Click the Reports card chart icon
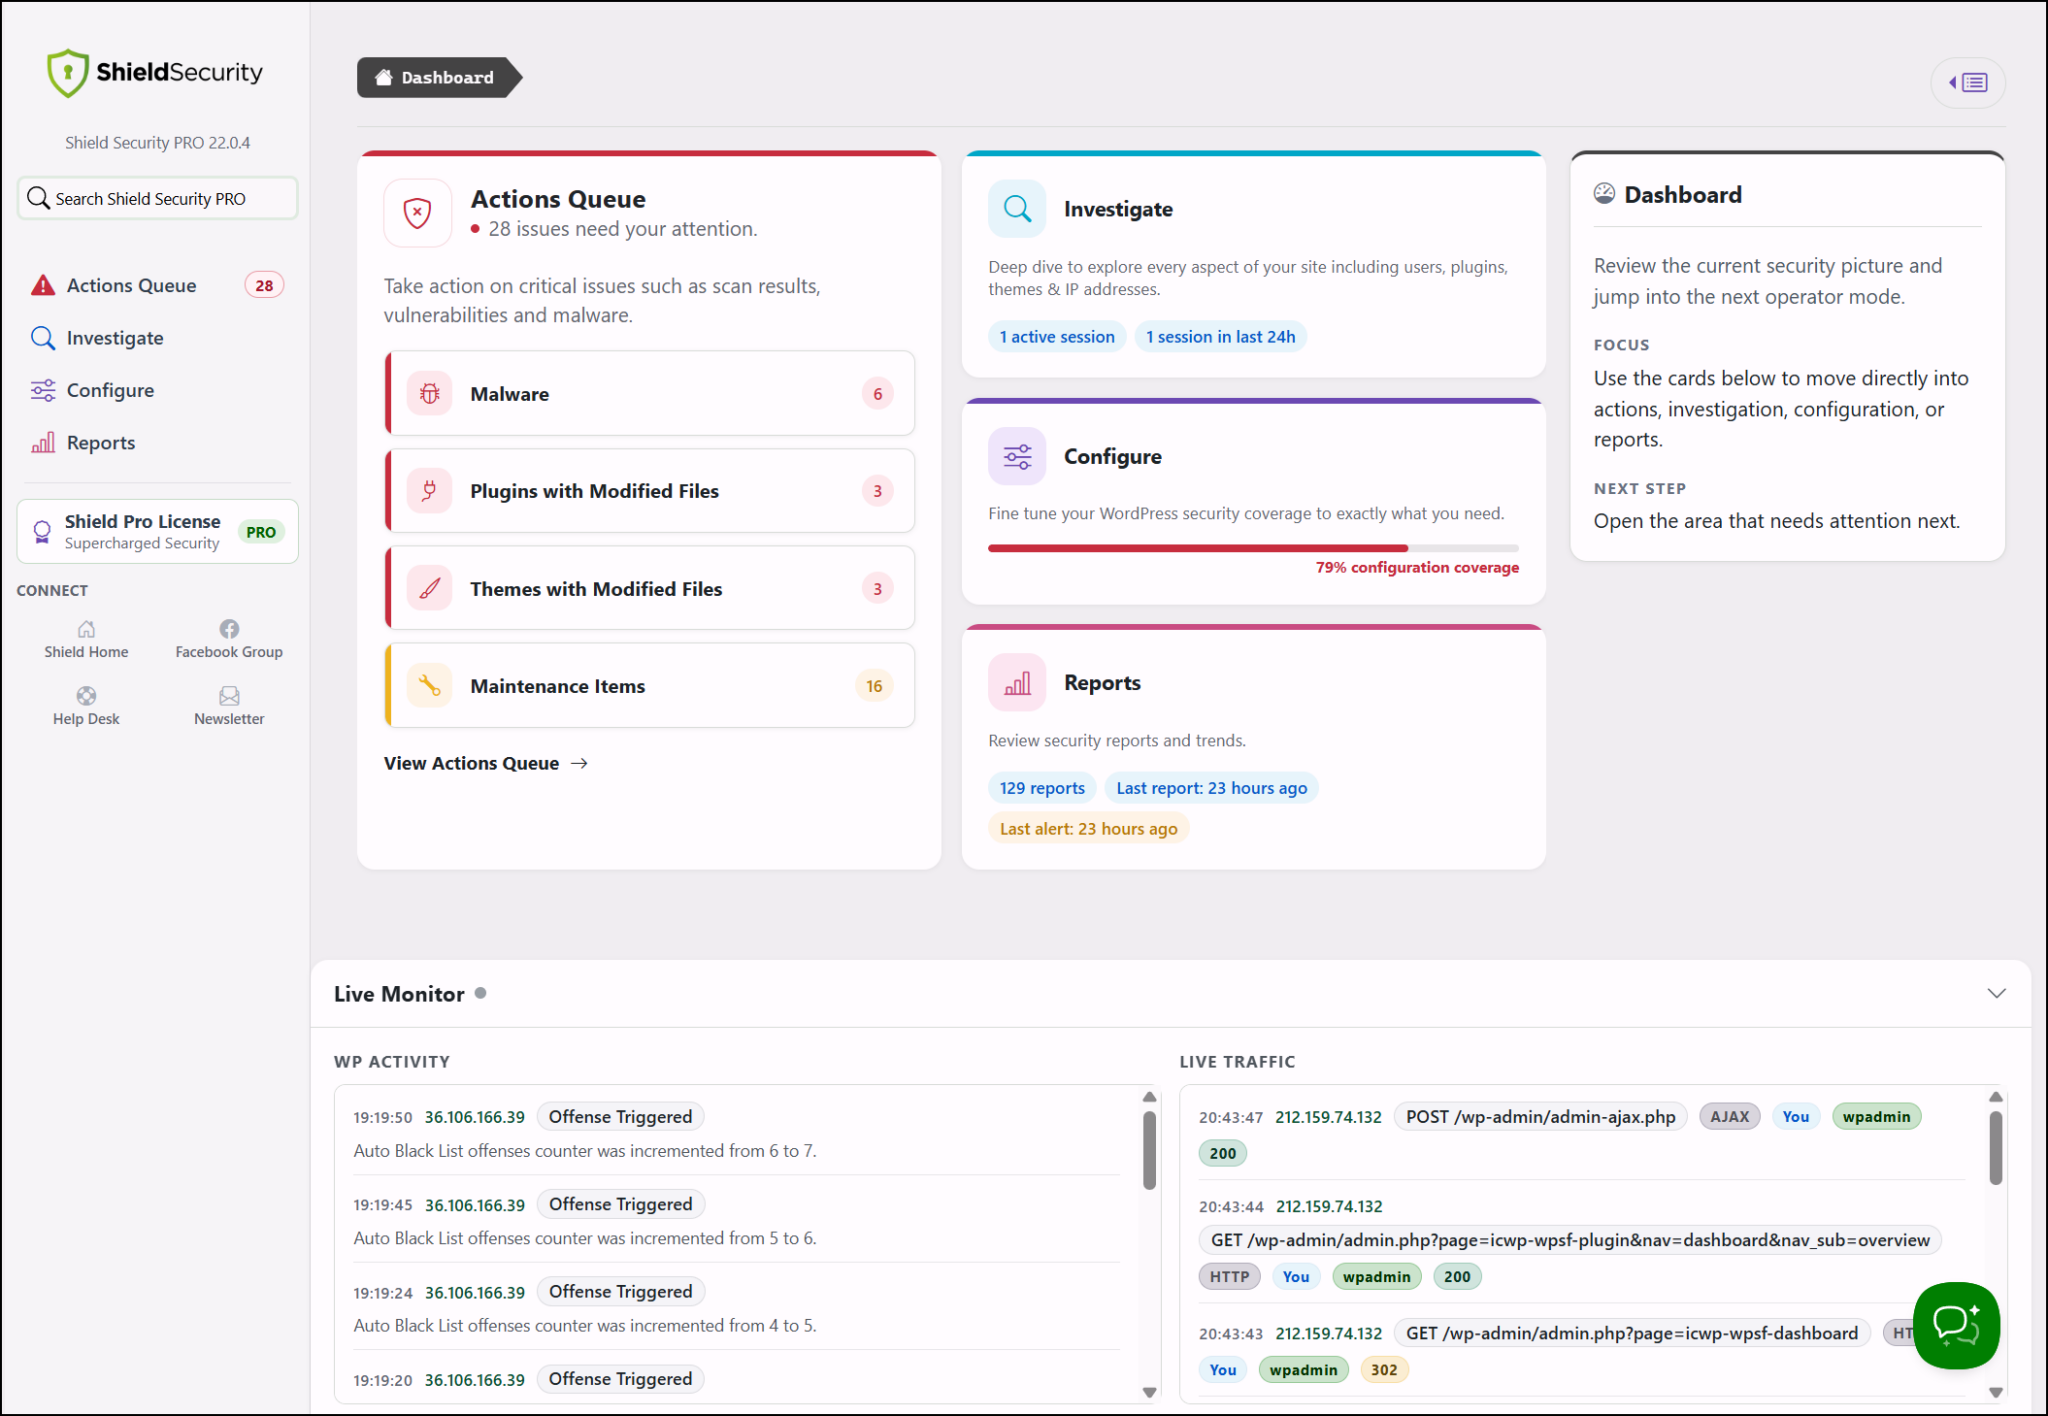 coord(1017,683)
